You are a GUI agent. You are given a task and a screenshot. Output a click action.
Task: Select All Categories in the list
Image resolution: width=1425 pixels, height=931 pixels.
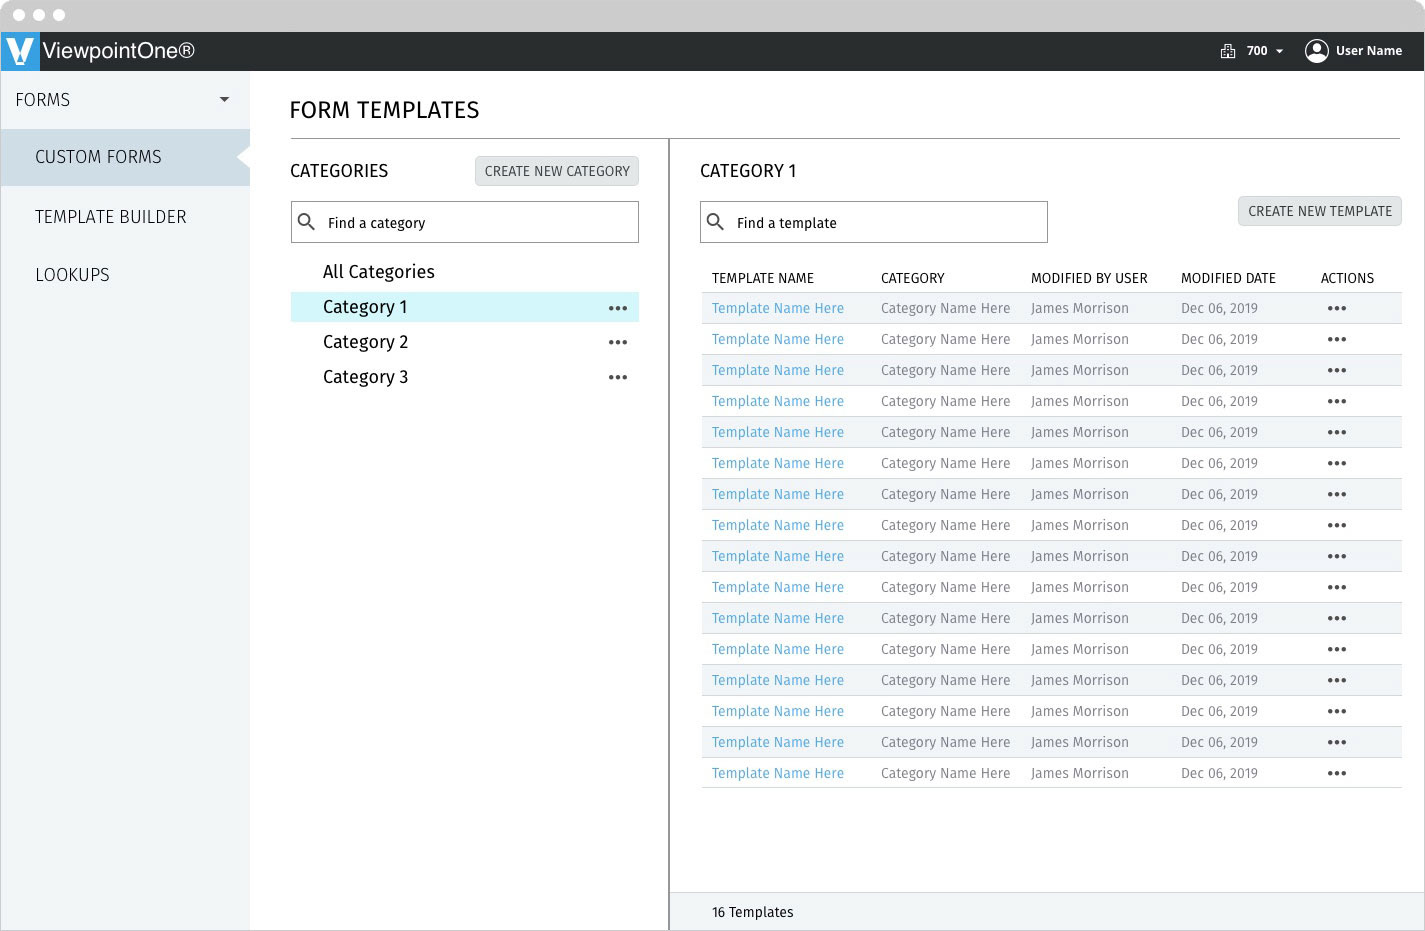(x=379, y=272)
